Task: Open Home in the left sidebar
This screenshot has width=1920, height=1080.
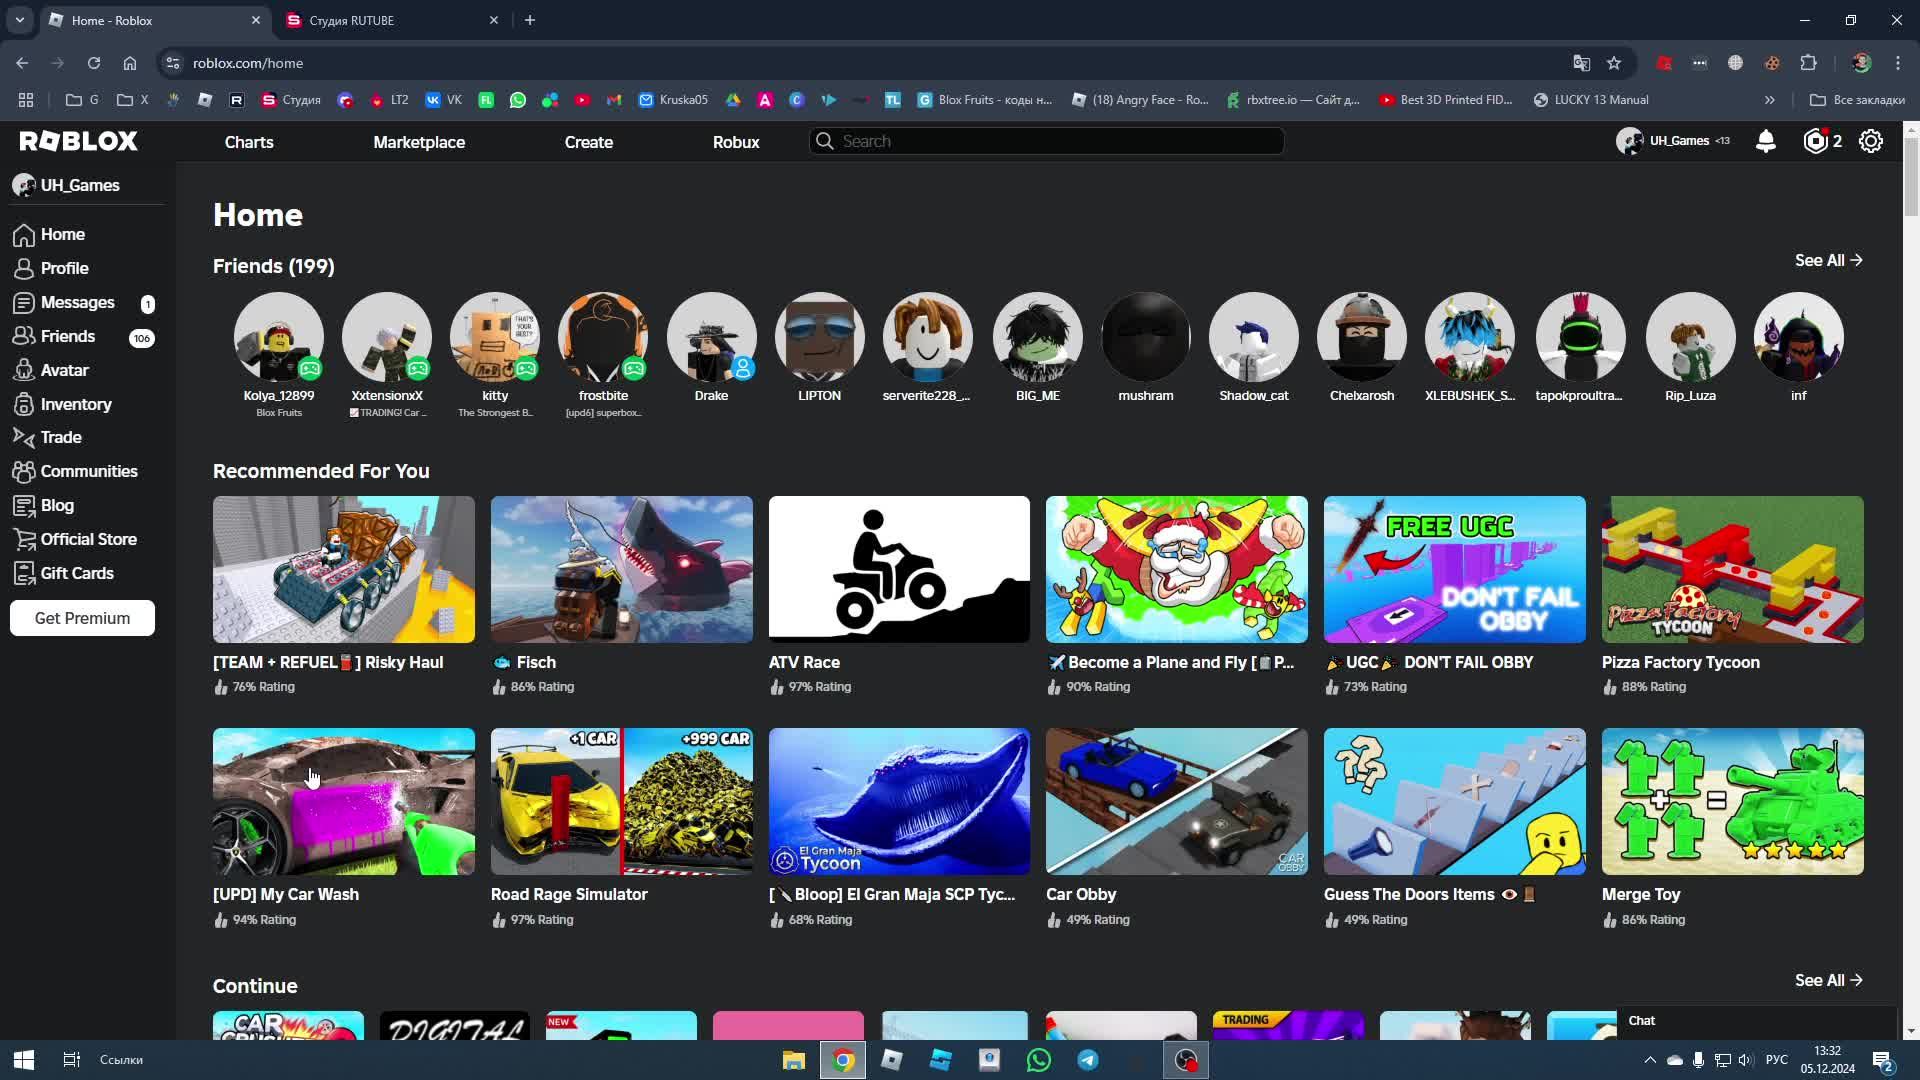Action: [50, 234]
